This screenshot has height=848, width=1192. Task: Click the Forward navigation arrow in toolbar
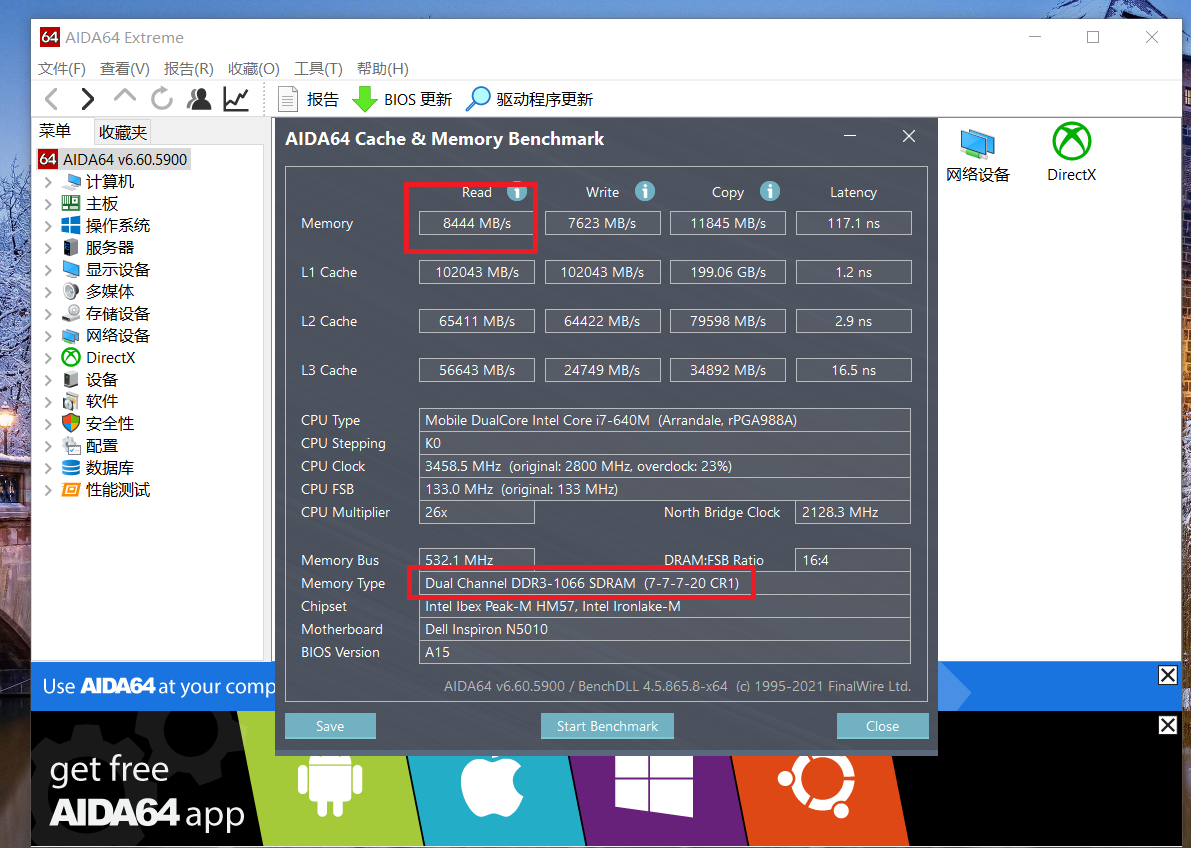pos(88,98)
